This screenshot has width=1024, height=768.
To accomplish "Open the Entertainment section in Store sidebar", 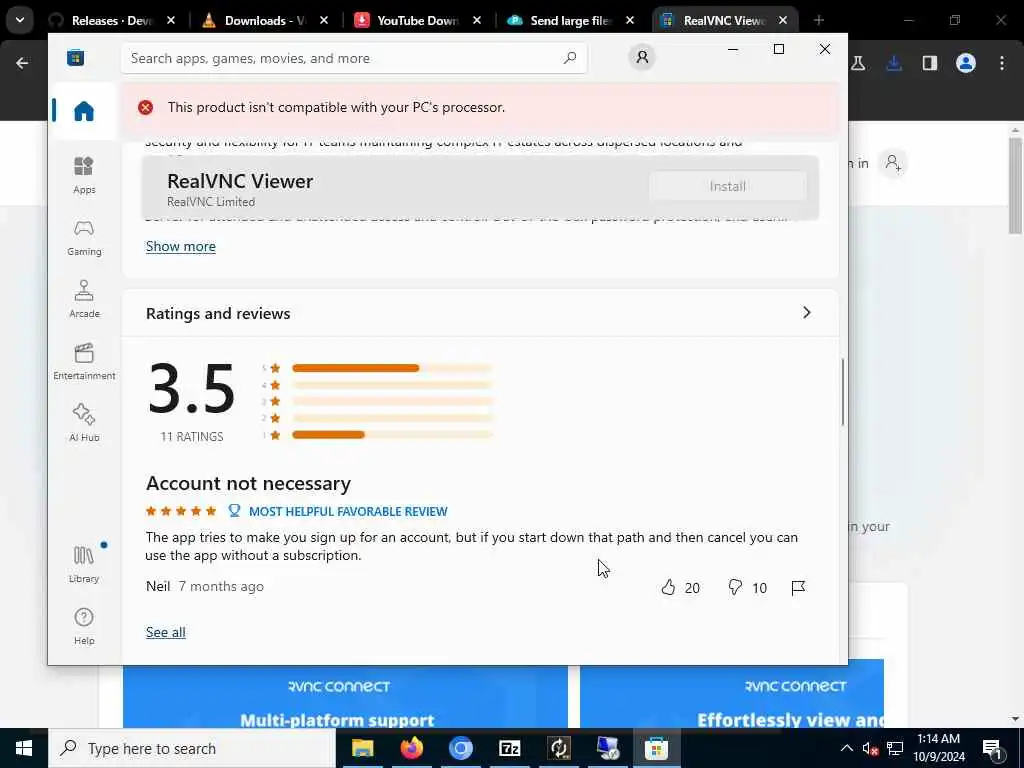I will (84, 362).
